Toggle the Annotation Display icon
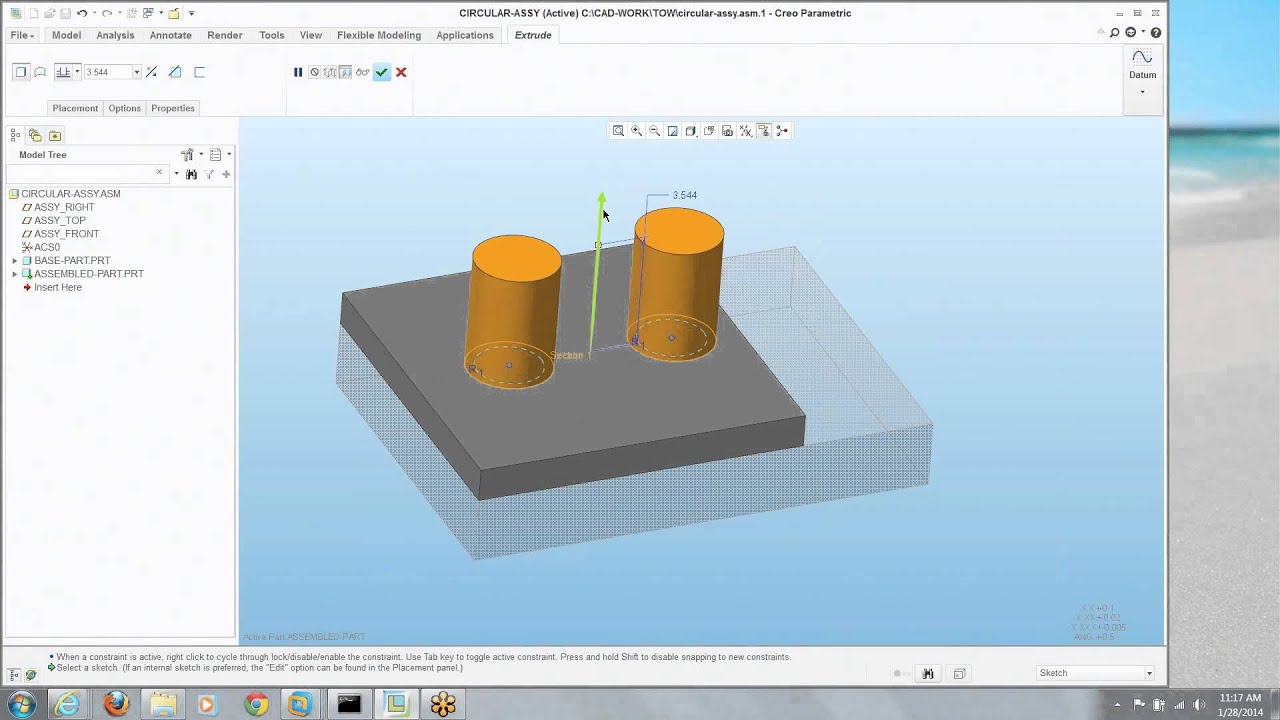This screenshot has width=1280, height=720. coord(763,131)
